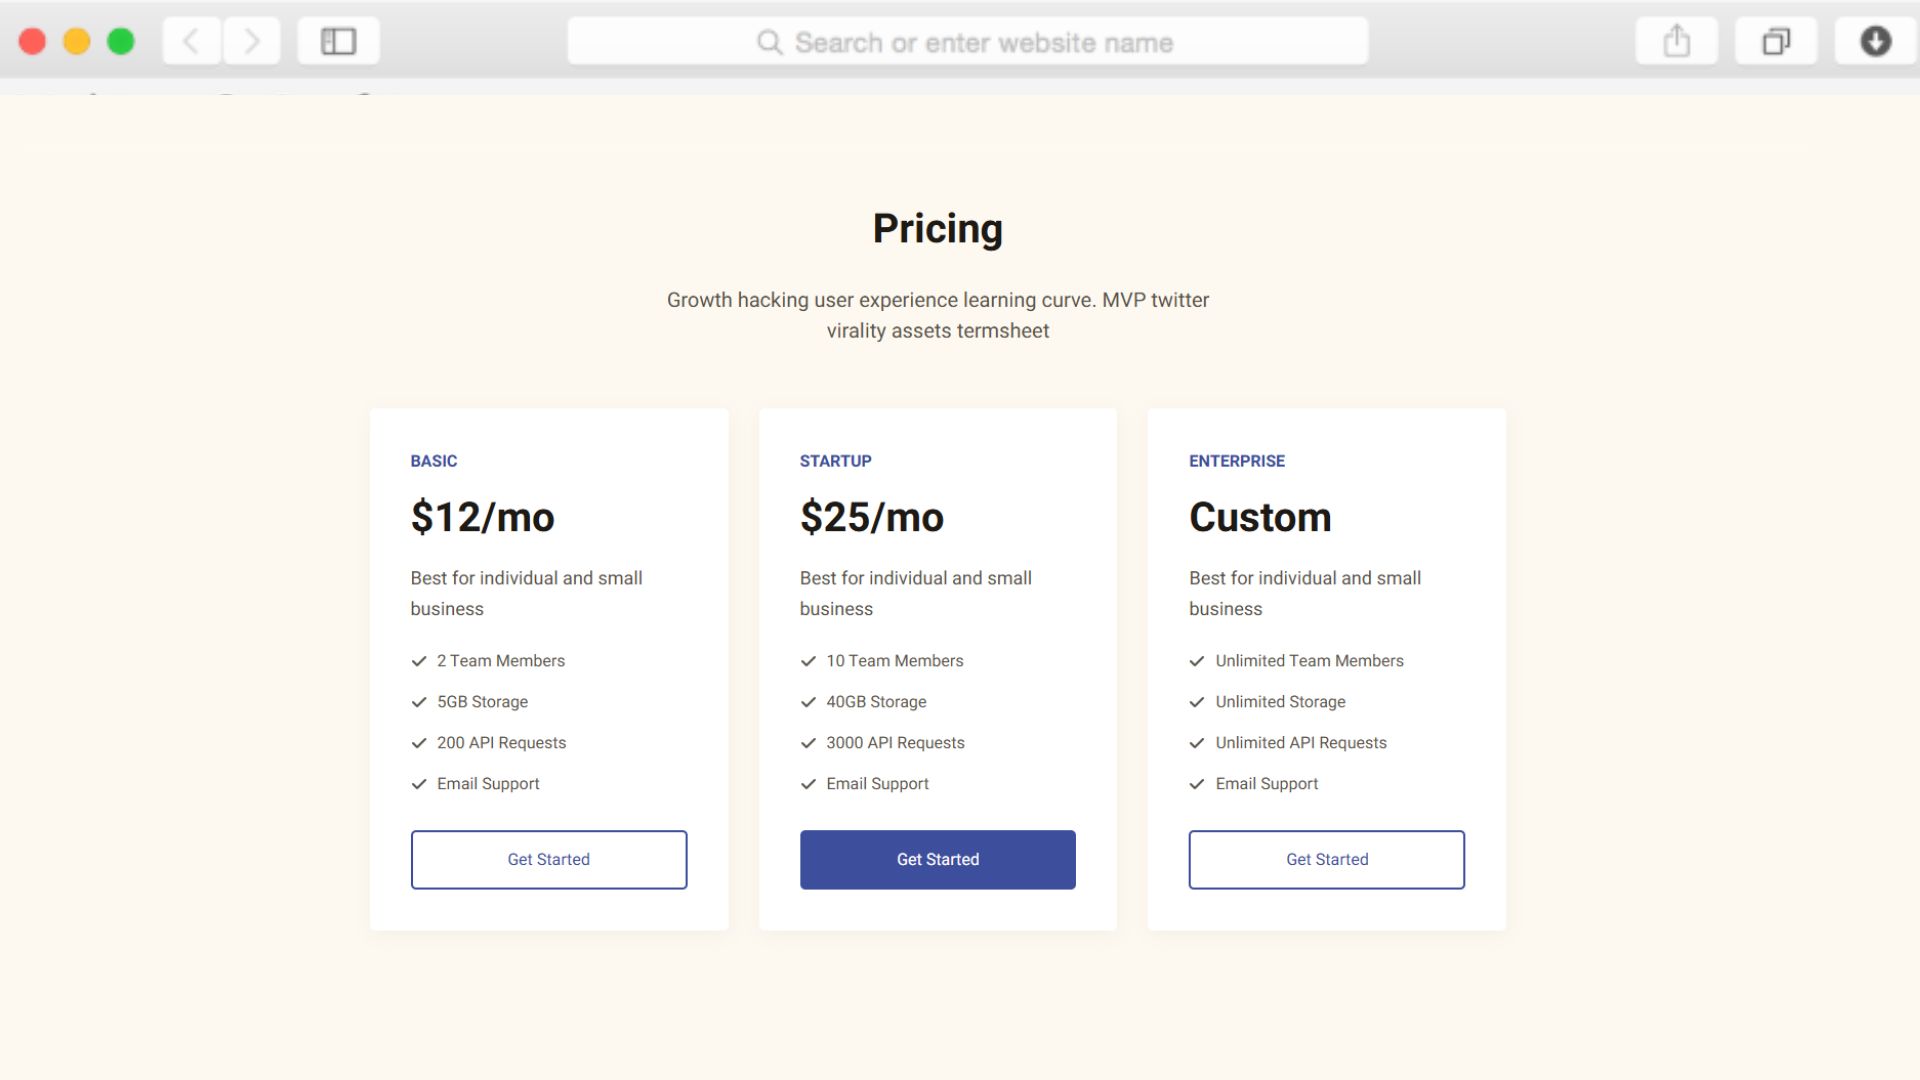This screenshot has height=1080, width=1920.
Task: Click the ENTERPRISE plan label
Action: [x=1236, y=461]
